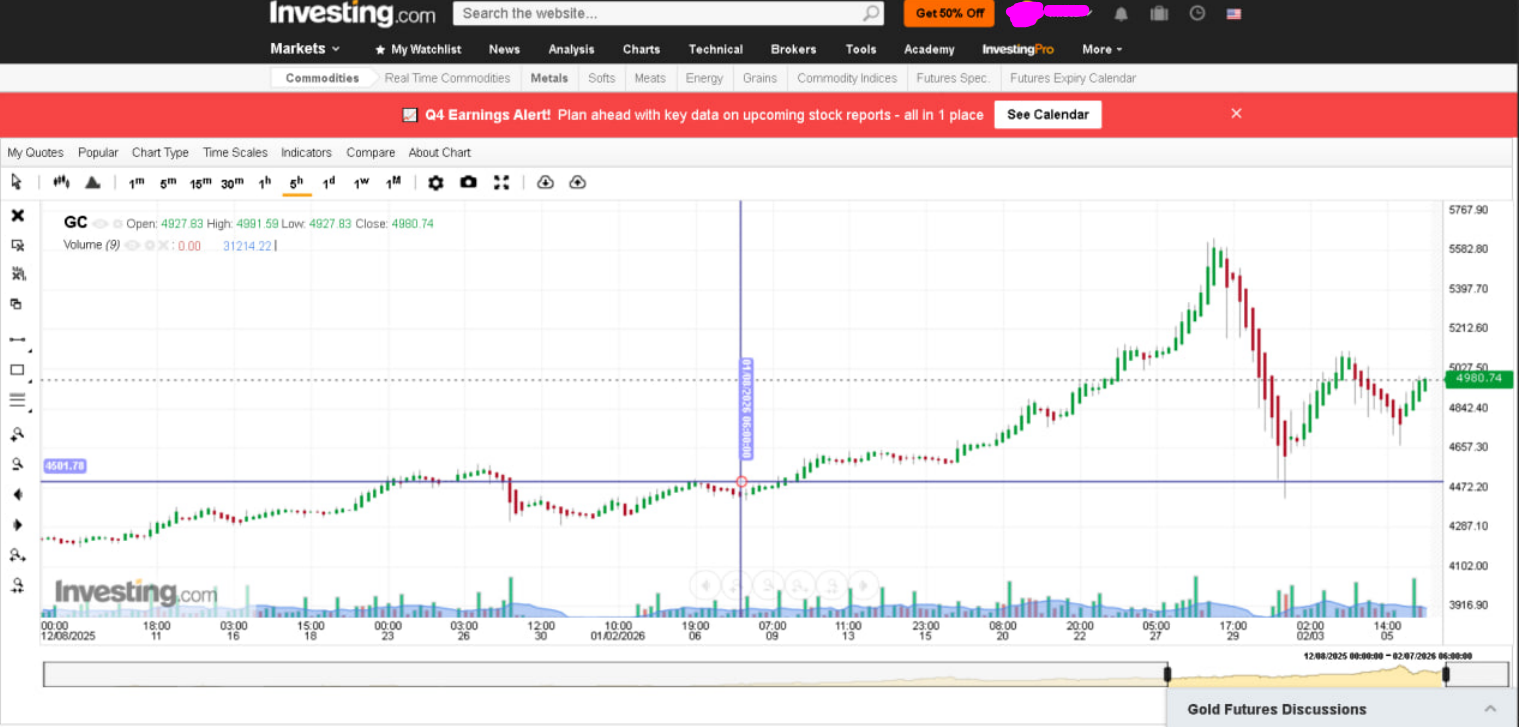Take a chart snapshot with the camera icon
Viewport: 1519px width, 727px height.
[468, 182]
